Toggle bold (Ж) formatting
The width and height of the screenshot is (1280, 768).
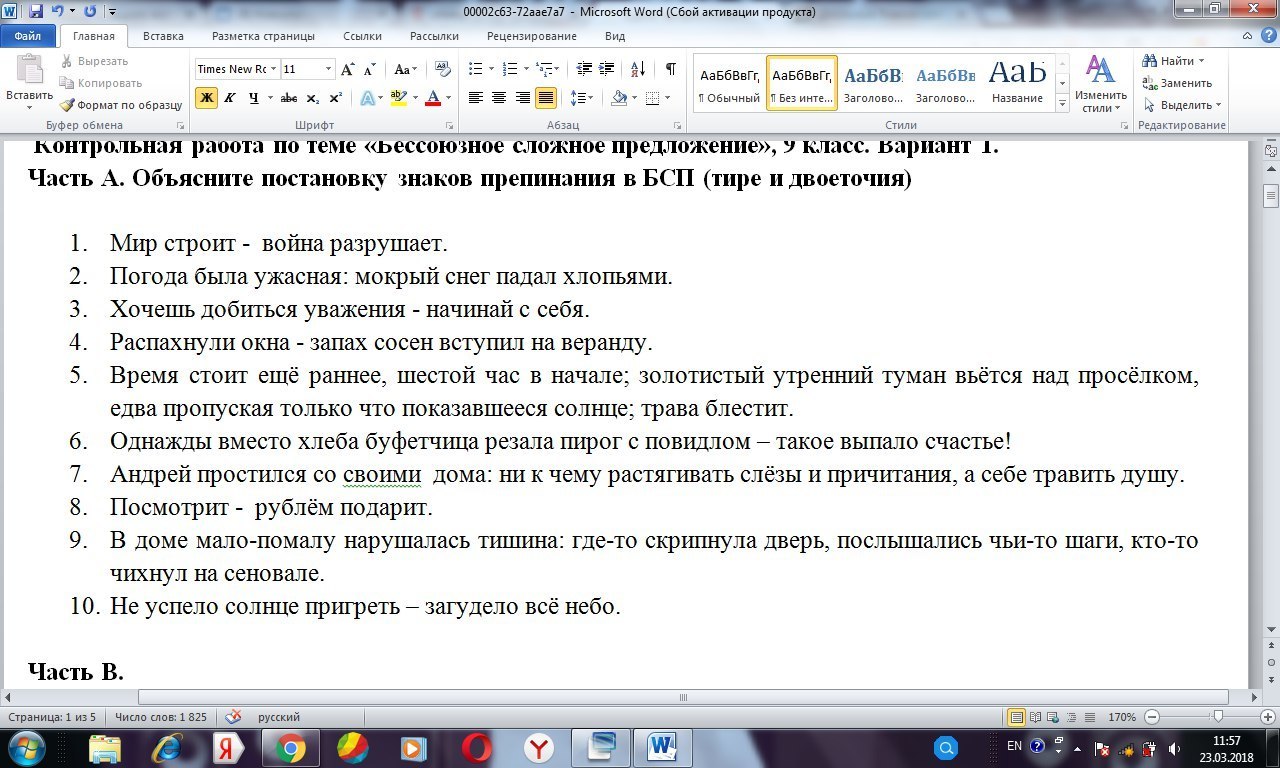[206, 98]
